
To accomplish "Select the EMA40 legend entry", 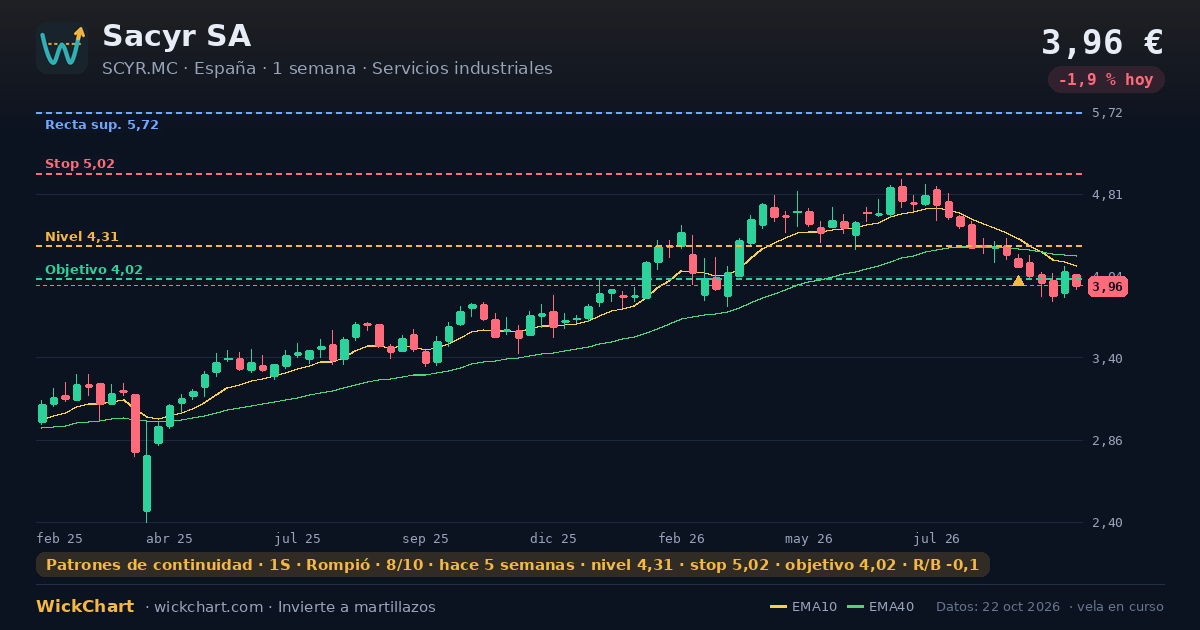I will (880, 607).
